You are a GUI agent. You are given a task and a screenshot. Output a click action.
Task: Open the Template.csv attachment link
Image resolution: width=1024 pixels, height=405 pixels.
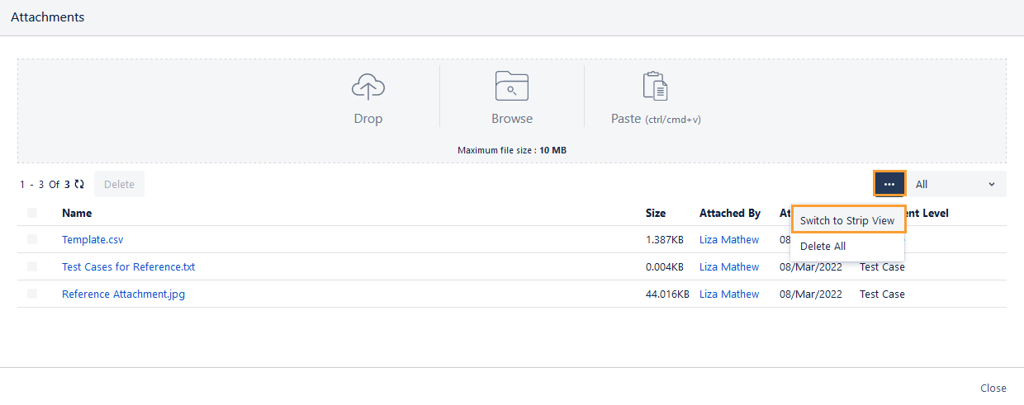[x=92, y=240]
